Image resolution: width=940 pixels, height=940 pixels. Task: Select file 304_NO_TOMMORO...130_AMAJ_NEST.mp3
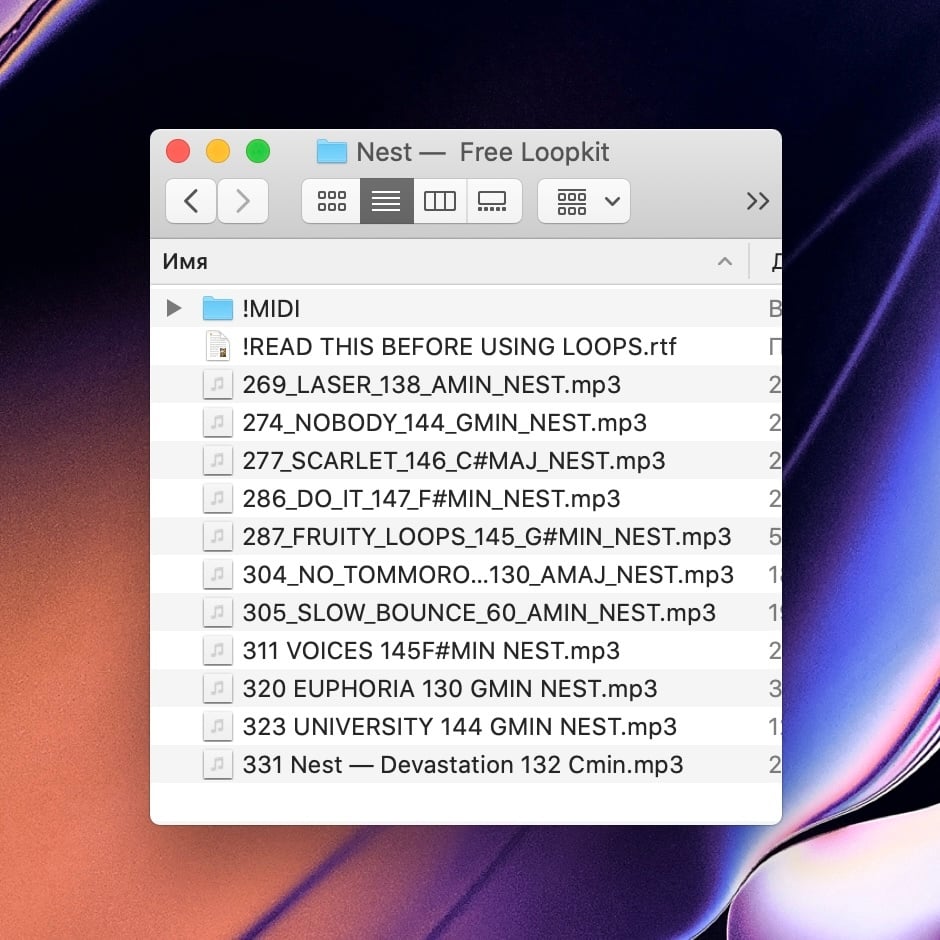pos(488,574)
